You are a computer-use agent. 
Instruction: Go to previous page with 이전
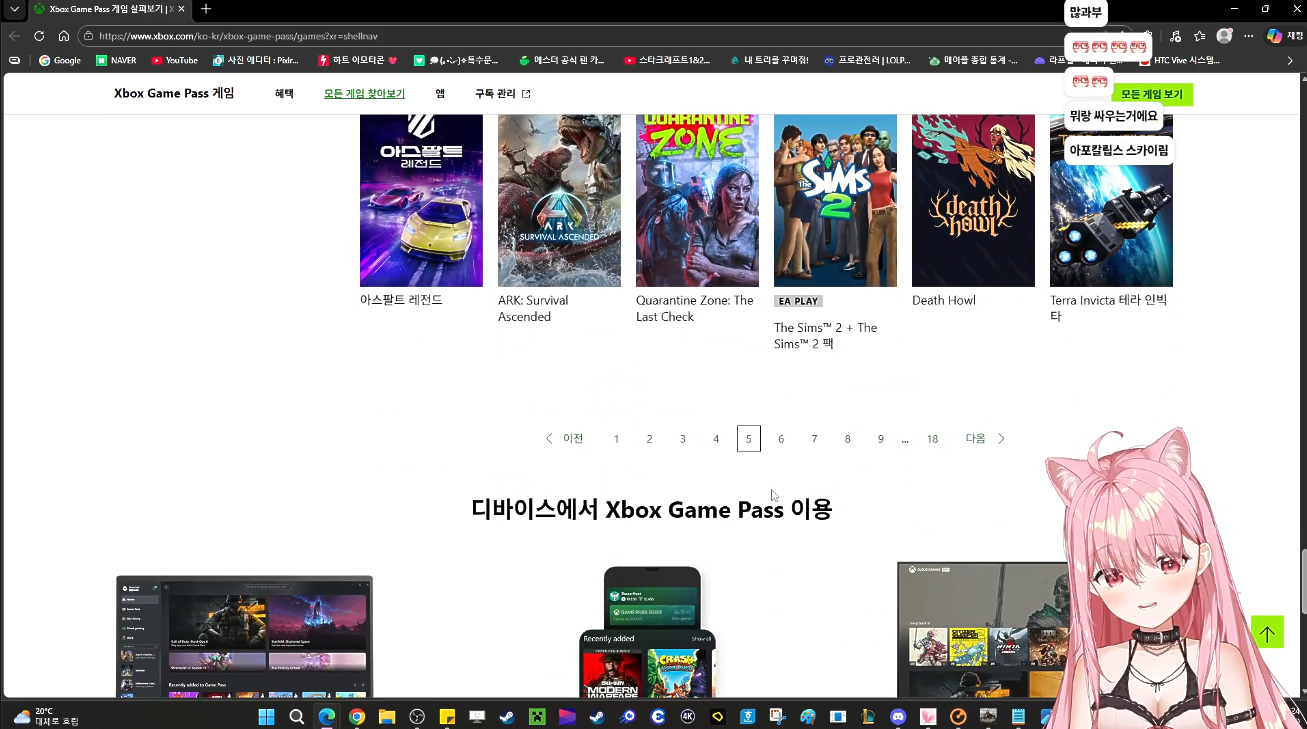[564, 439]
